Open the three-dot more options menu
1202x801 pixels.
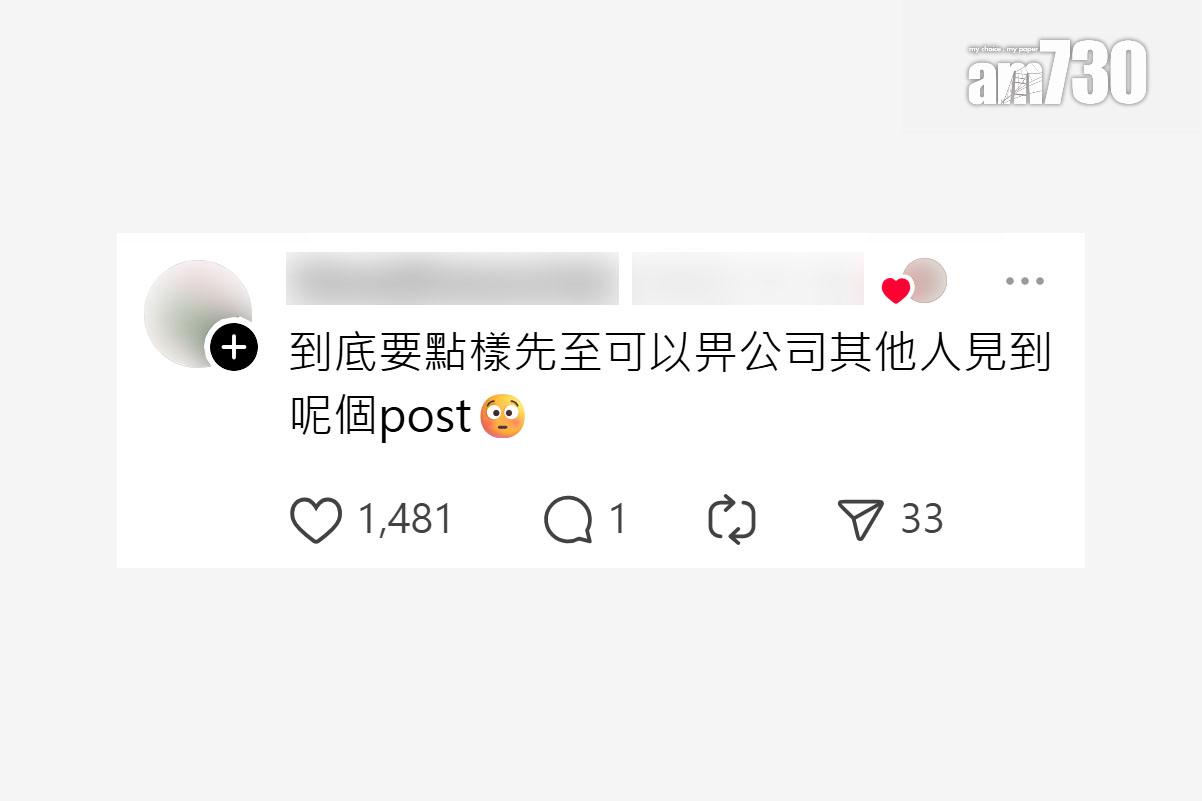coord(1025,281)
